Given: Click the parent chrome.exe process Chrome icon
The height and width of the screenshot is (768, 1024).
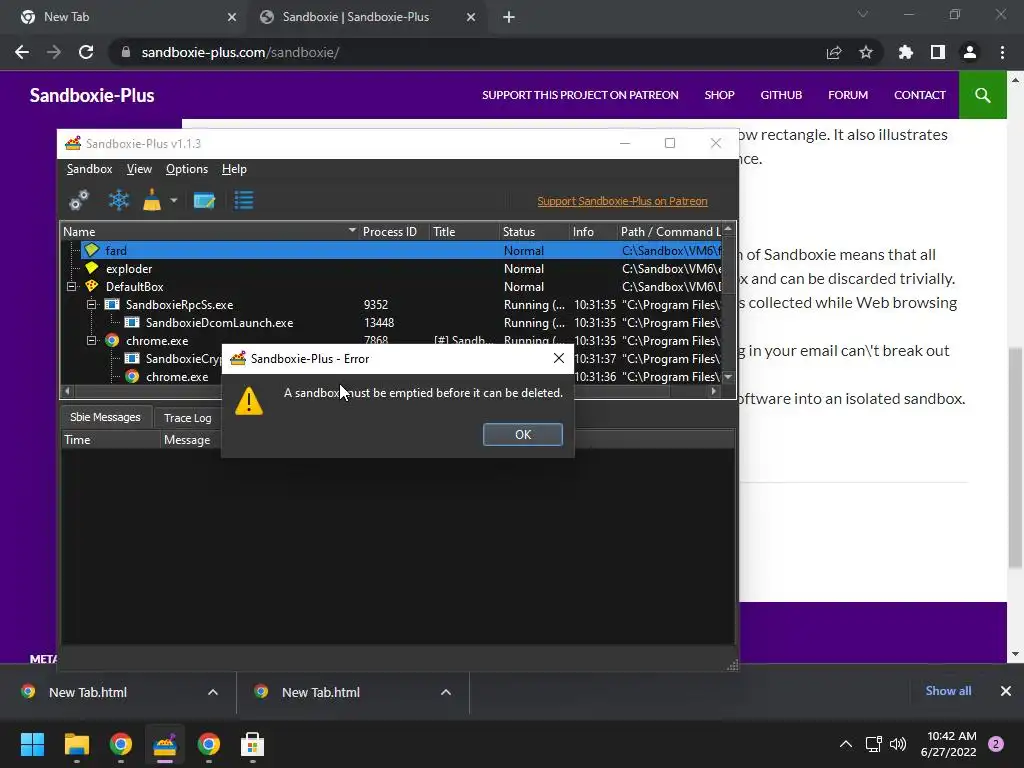Looking at the screenshot, I should click(x=112, y=340).
